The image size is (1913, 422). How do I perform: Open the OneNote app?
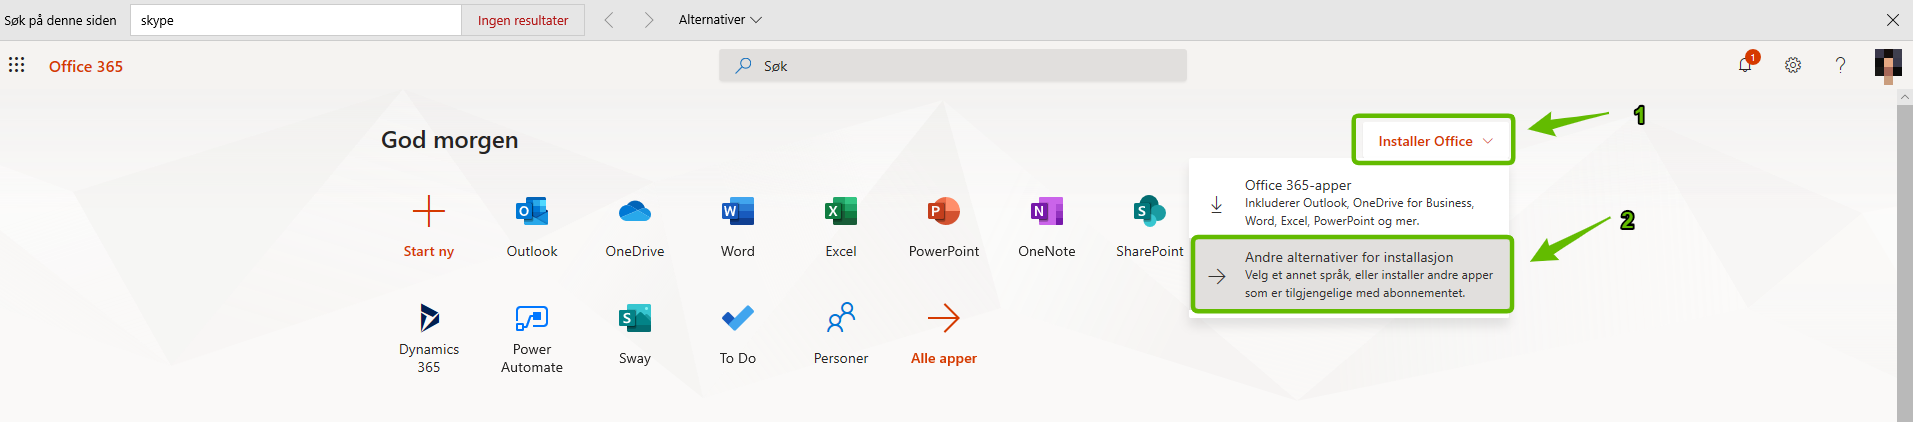[x=1047, y=228]
